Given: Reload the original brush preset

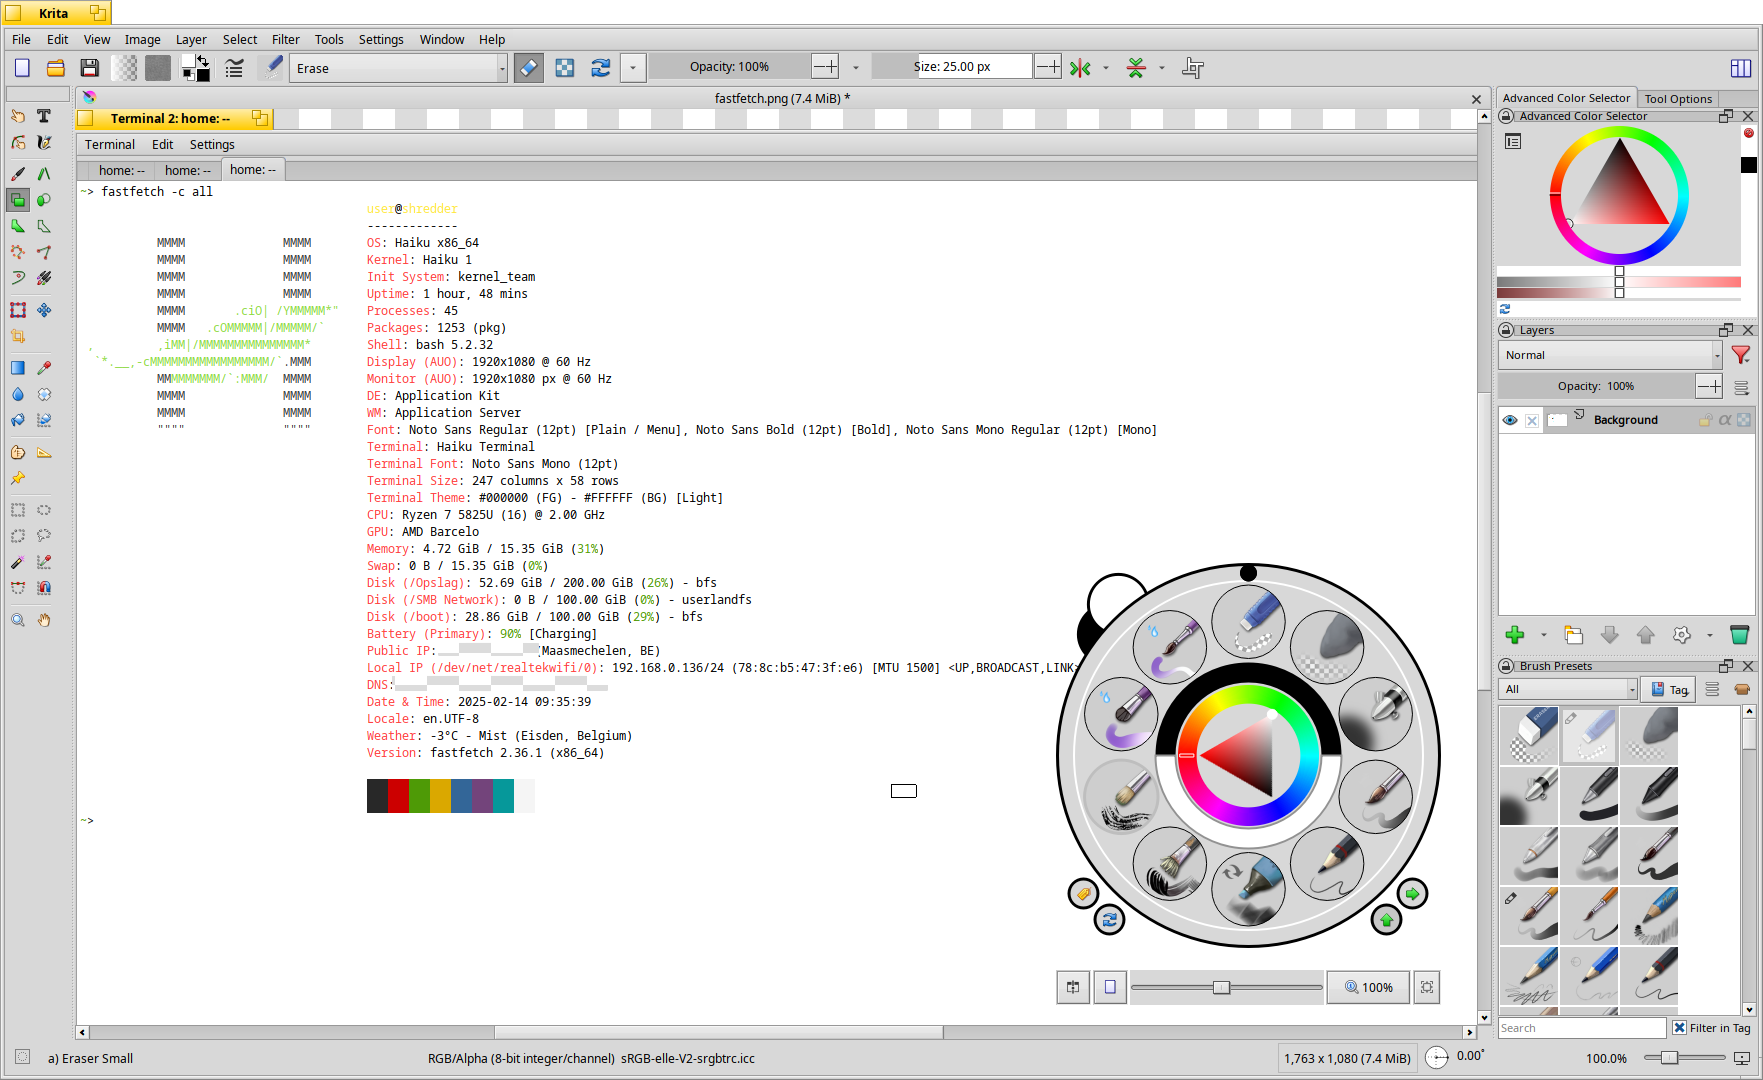Looking at the screenshot, I should tap(600, 68).
